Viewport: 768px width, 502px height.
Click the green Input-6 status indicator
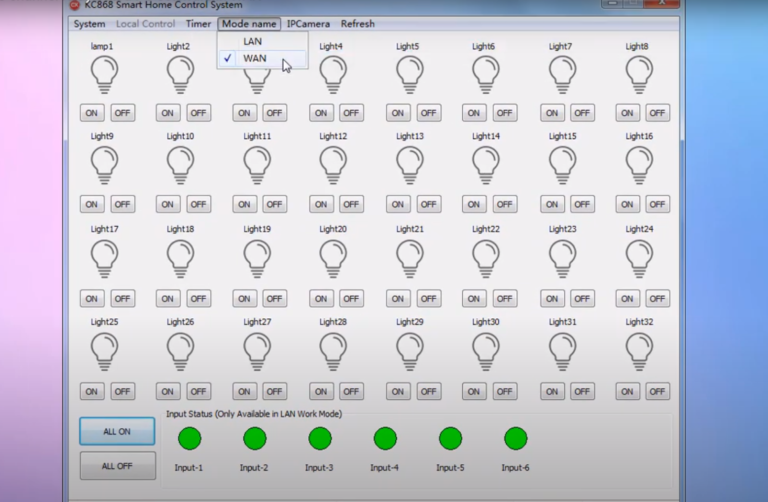pos(515,438)
